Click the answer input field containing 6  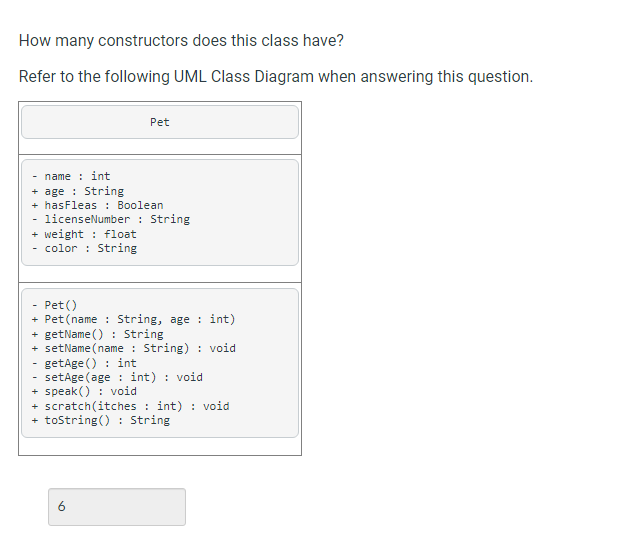click(117, 507)
